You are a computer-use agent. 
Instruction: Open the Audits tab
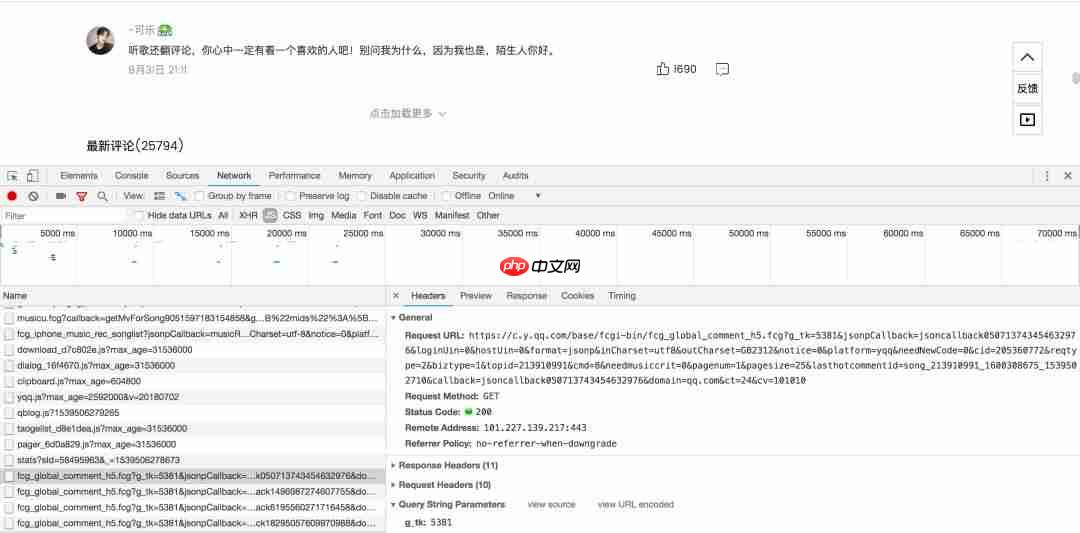515,176
